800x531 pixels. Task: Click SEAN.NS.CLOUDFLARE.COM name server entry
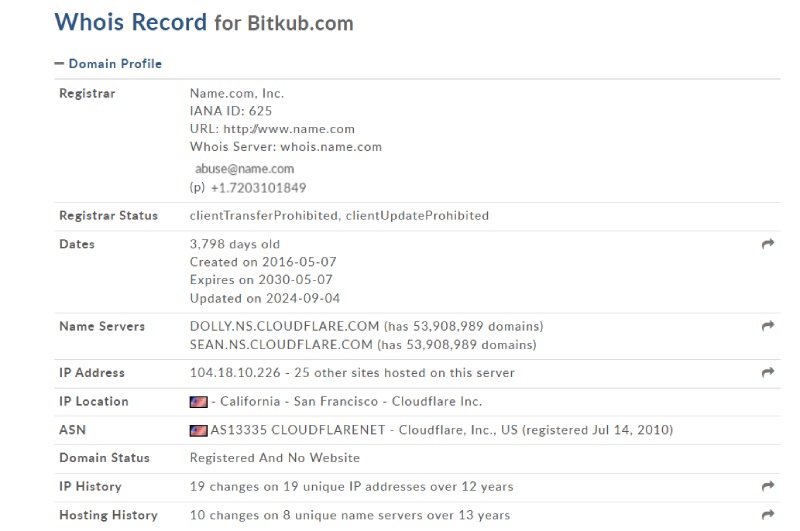[x=363, y=345]
